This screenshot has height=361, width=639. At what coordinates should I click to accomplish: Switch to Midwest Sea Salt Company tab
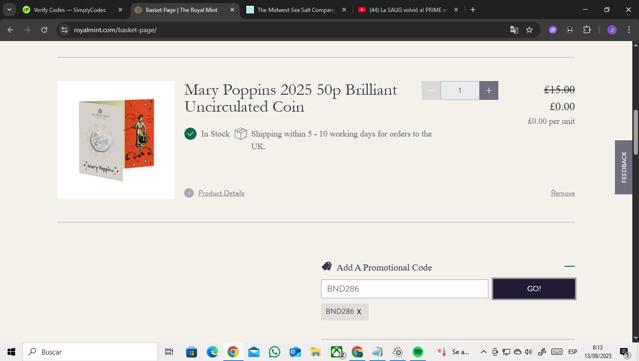click(295, 10)
